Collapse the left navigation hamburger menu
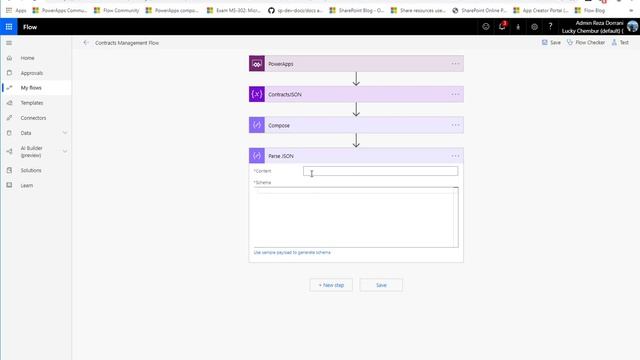This screenshot has height=360, width=640. [9, 43]
